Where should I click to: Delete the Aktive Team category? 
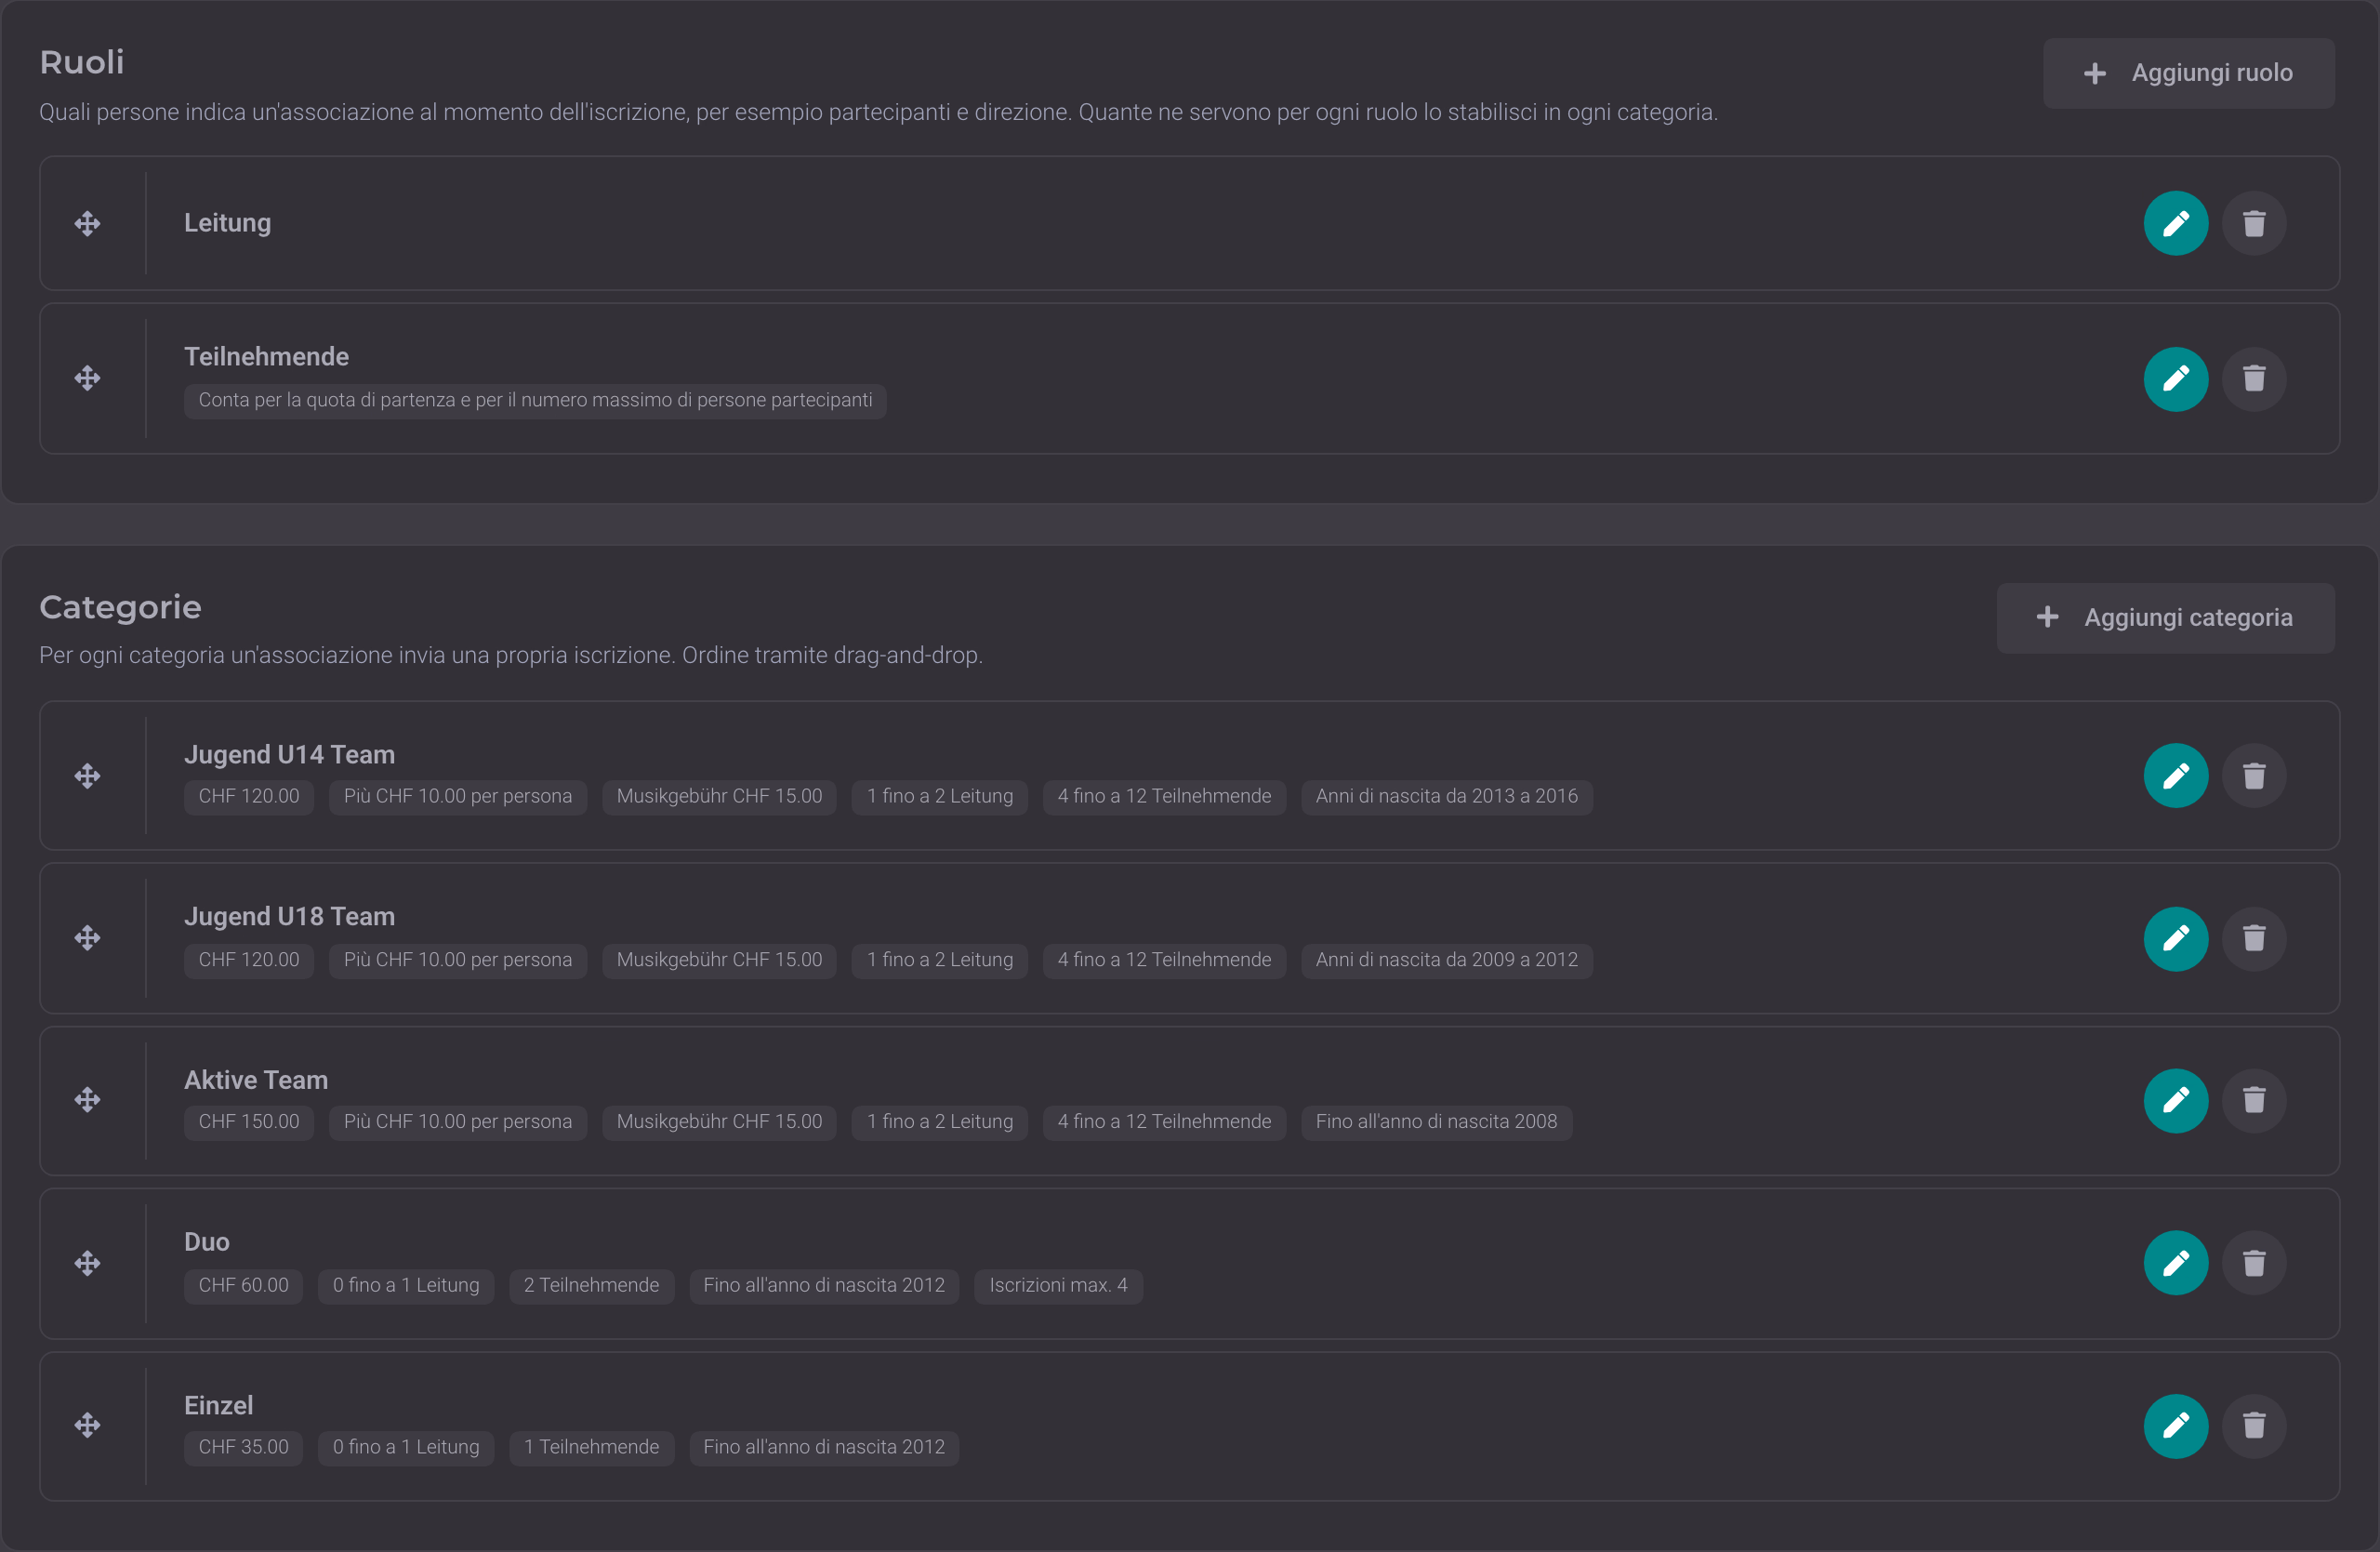click(x=2253, y=1101)
